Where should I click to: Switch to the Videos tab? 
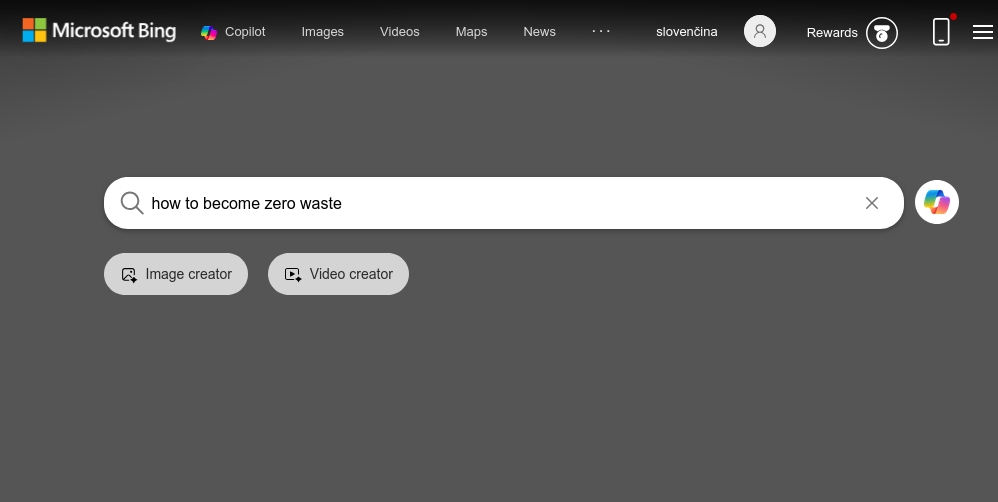[x=399, y=32]
